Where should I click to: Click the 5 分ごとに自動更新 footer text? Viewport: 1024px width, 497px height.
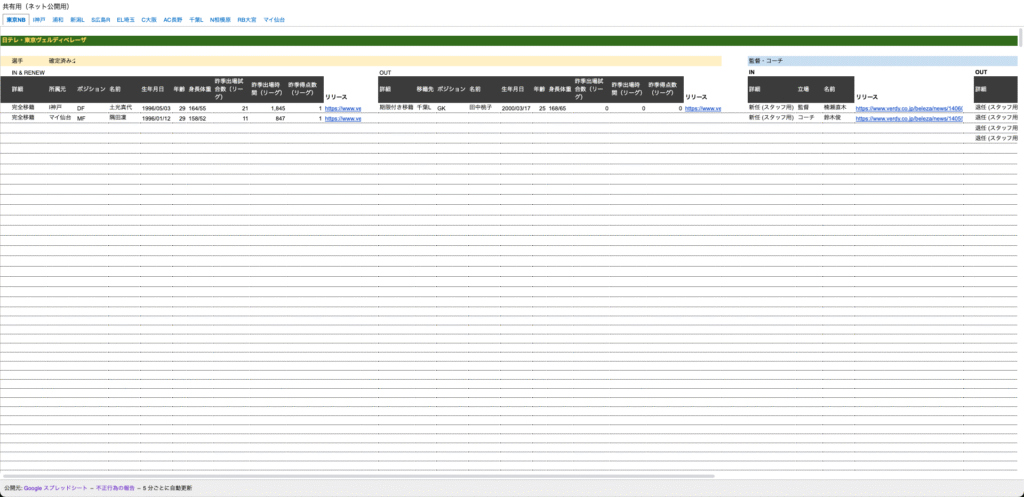[x=168, y=488]
